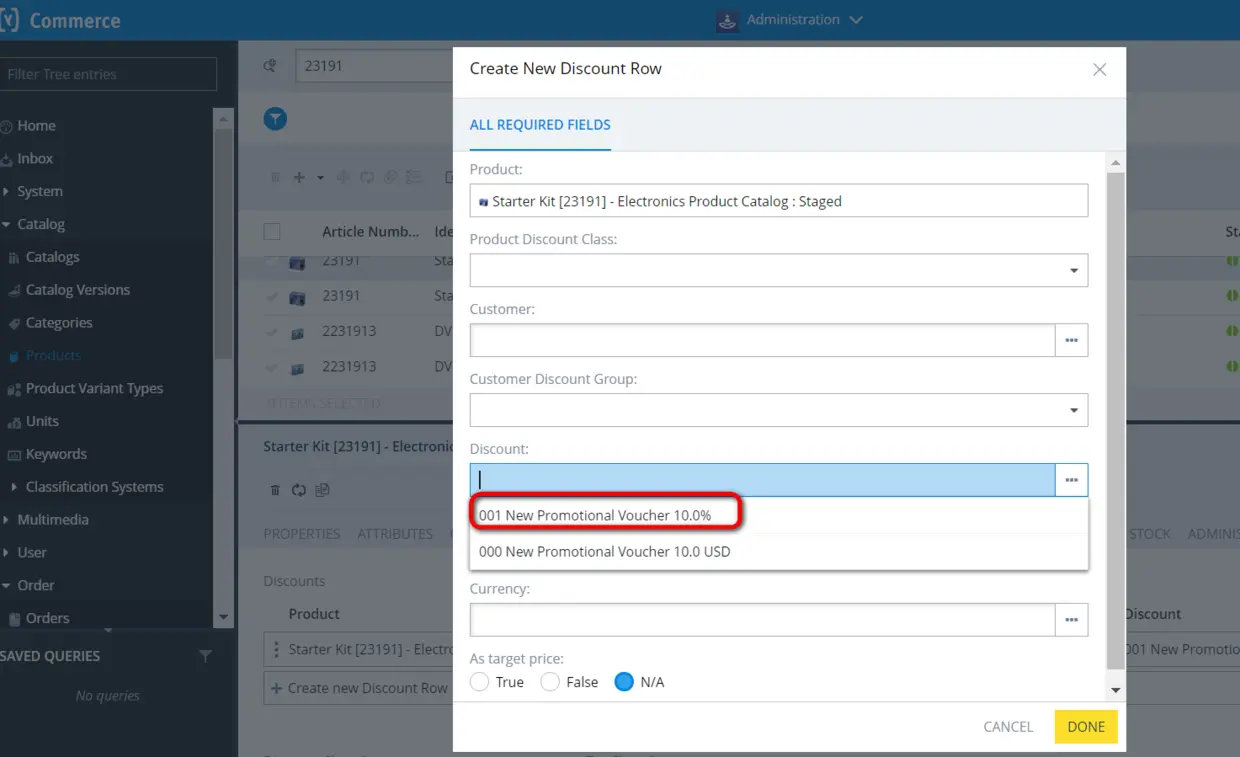Click the copy icon in Starter Kit editor
Screen dimensions: 1240x757
[322, 490]
